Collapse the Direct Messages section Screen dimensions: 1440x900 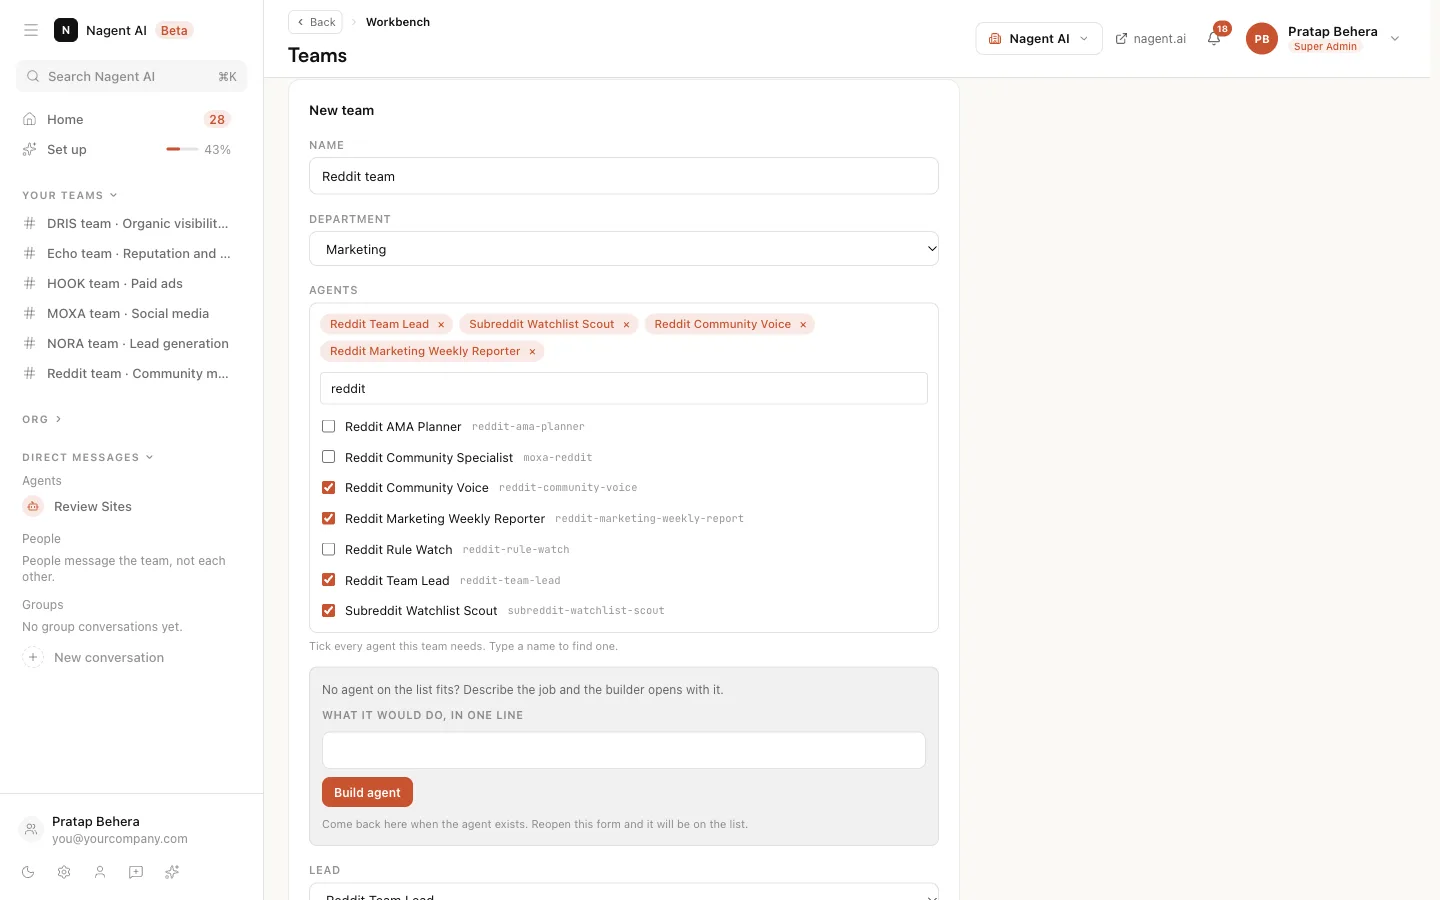tap(88, 457)
